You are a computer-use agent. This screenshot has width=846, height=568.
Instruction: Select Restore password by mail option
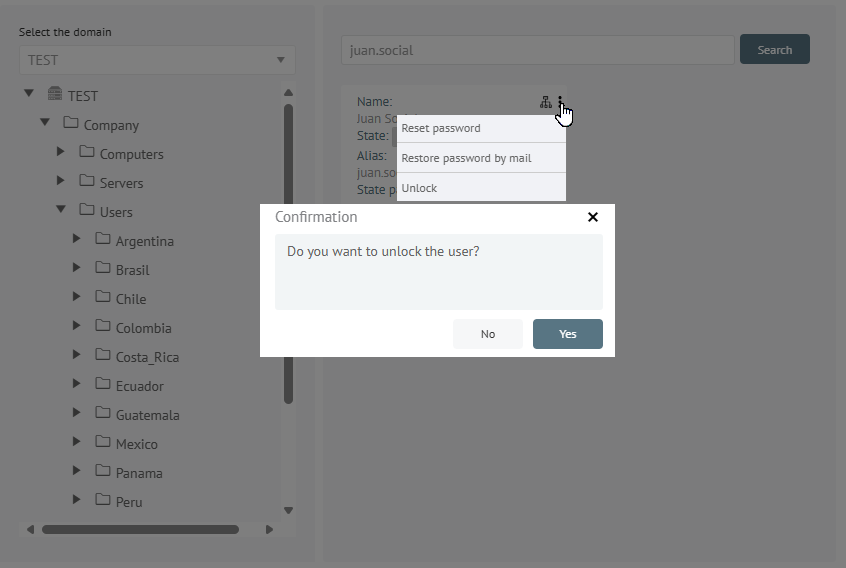[x=481, y=158]
